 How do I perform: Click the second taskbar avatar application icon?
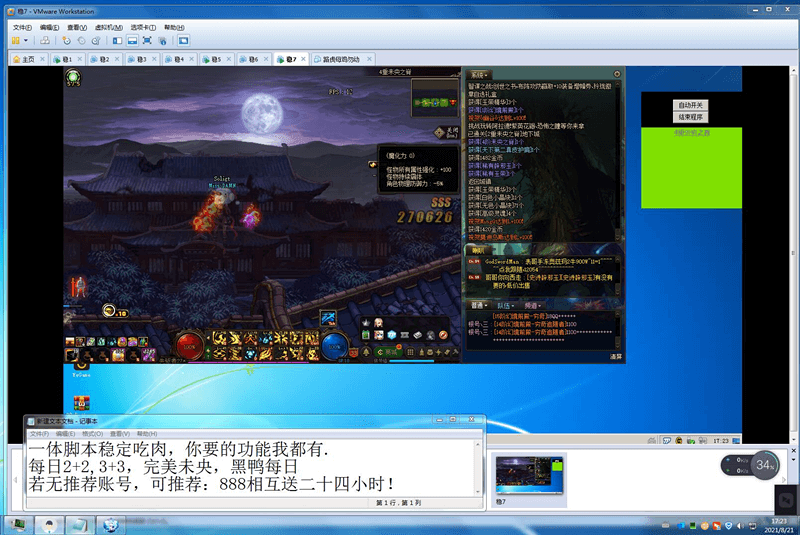[49, 525]
